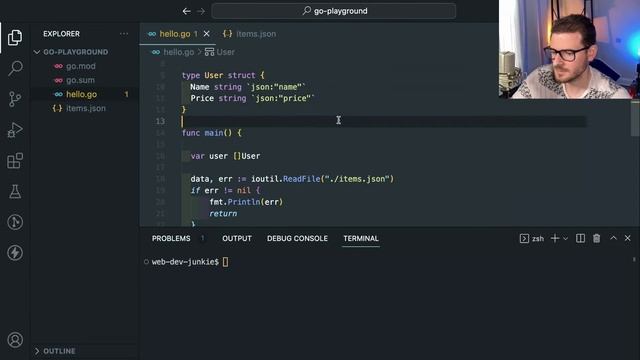
Task: Open the Git graph activity icon
Action: pos(15,222)
